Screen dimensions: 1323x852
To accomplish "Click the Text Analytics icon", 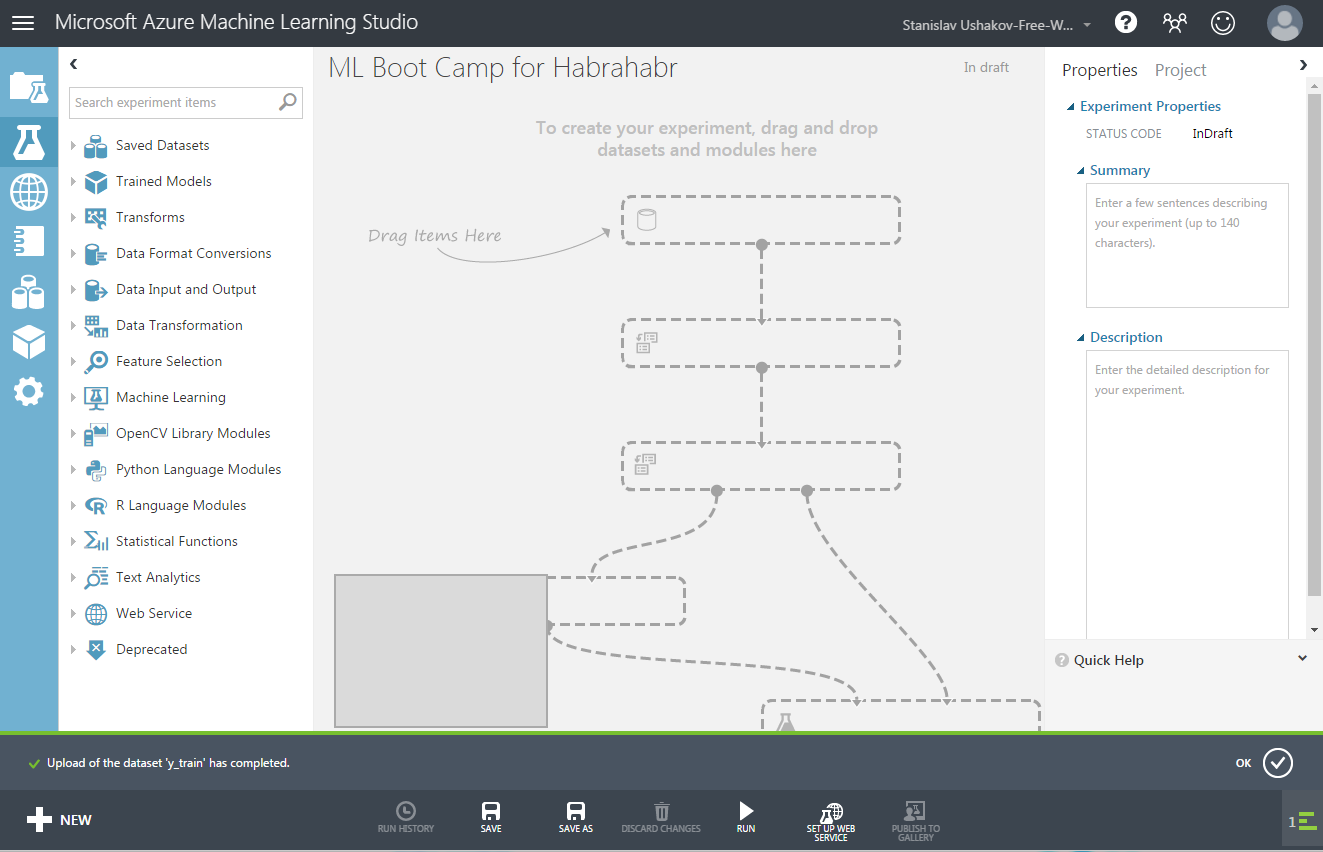I will (x=96, y=578).
